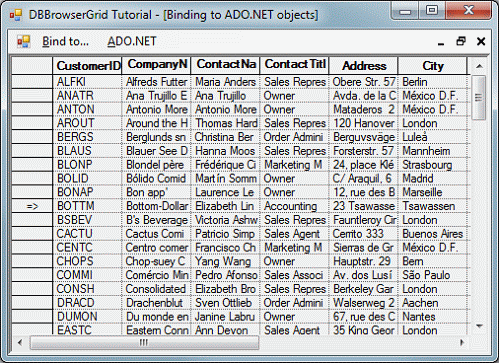Click the CustomerID column header
Image resolution: width=499 pixels, height=363 pixels.
(87, 66)
